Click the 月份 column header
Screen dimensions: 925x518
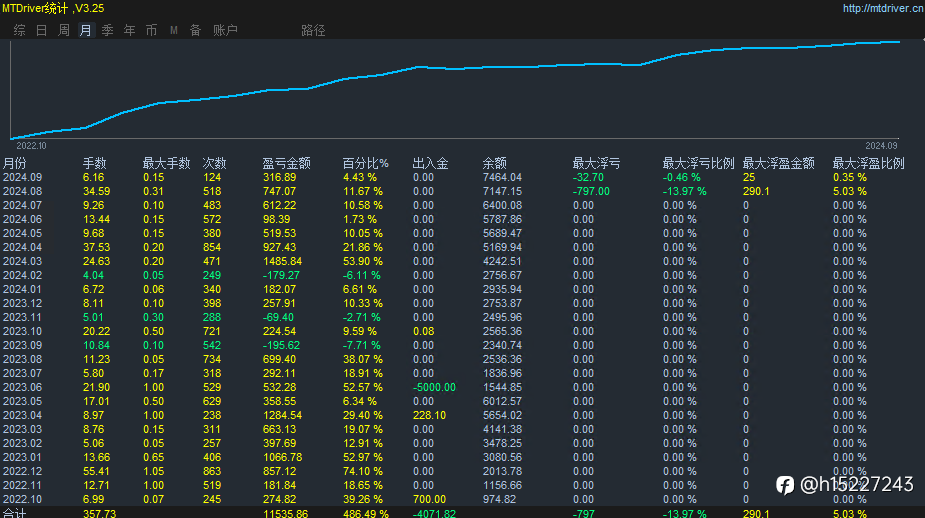(15, 163)
